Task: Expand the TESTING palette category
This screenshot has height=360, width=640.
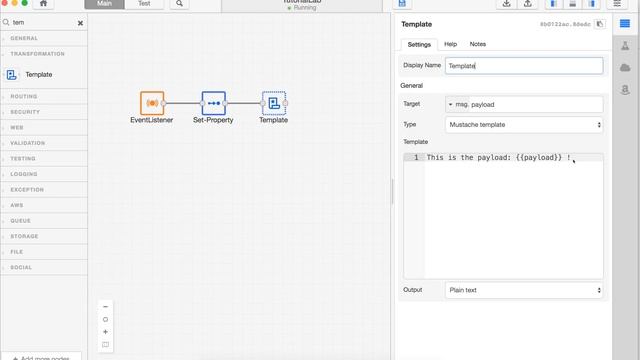Action: (44, 158)
